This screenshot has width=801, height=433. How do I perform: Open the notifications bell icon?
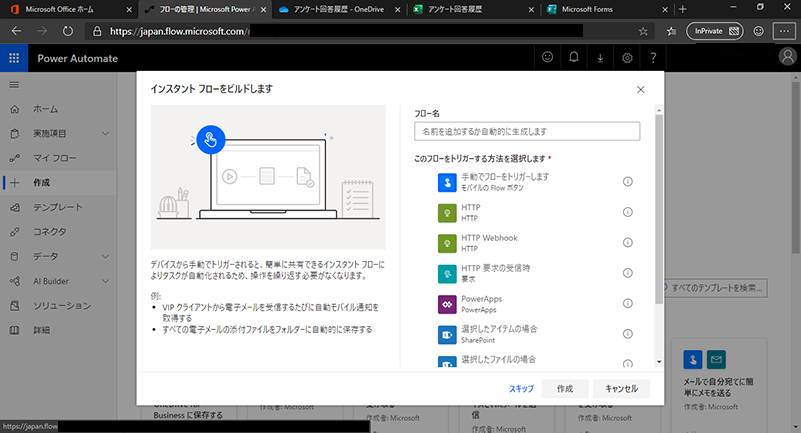pos(574,57)
